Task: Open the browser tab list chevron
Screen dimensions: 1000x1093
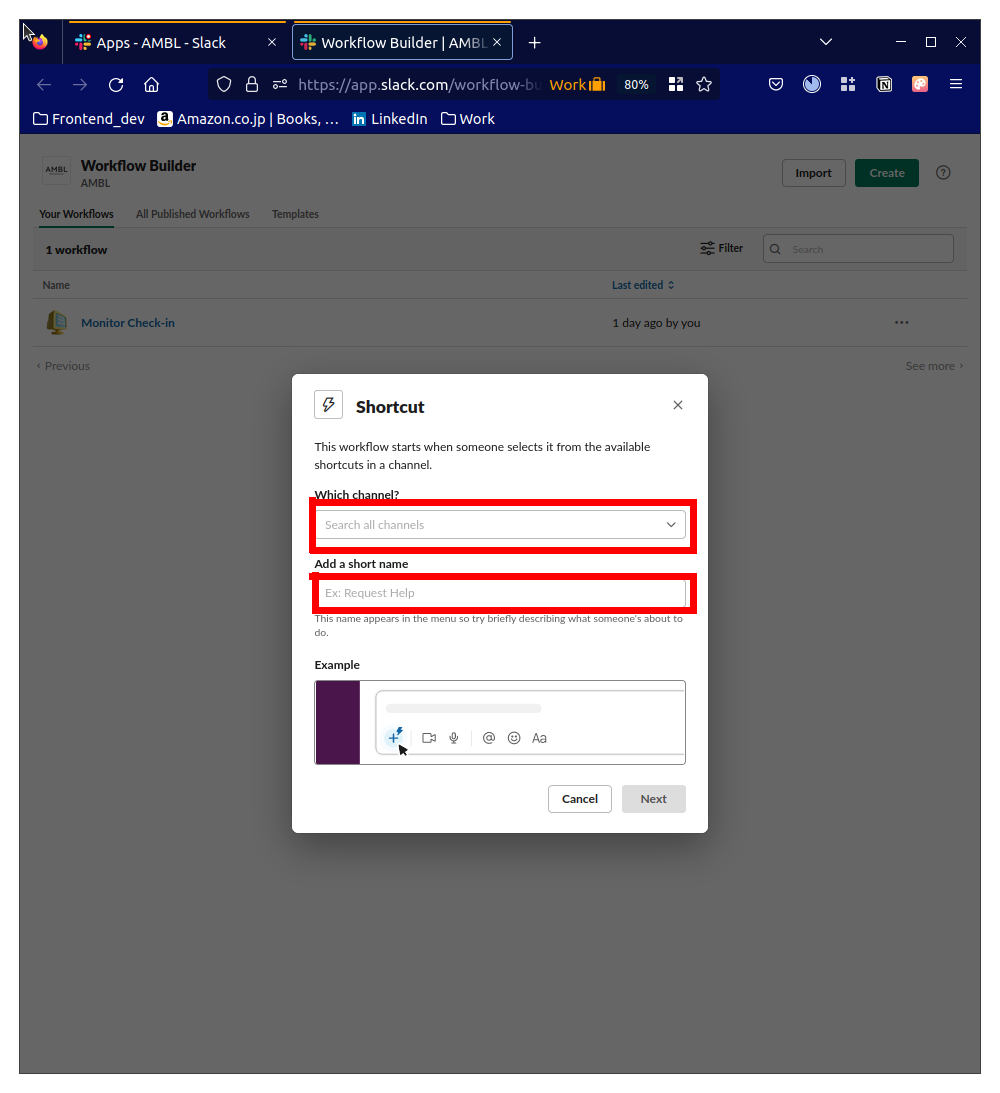Action: pyautogui.click(x=826, y=41)
